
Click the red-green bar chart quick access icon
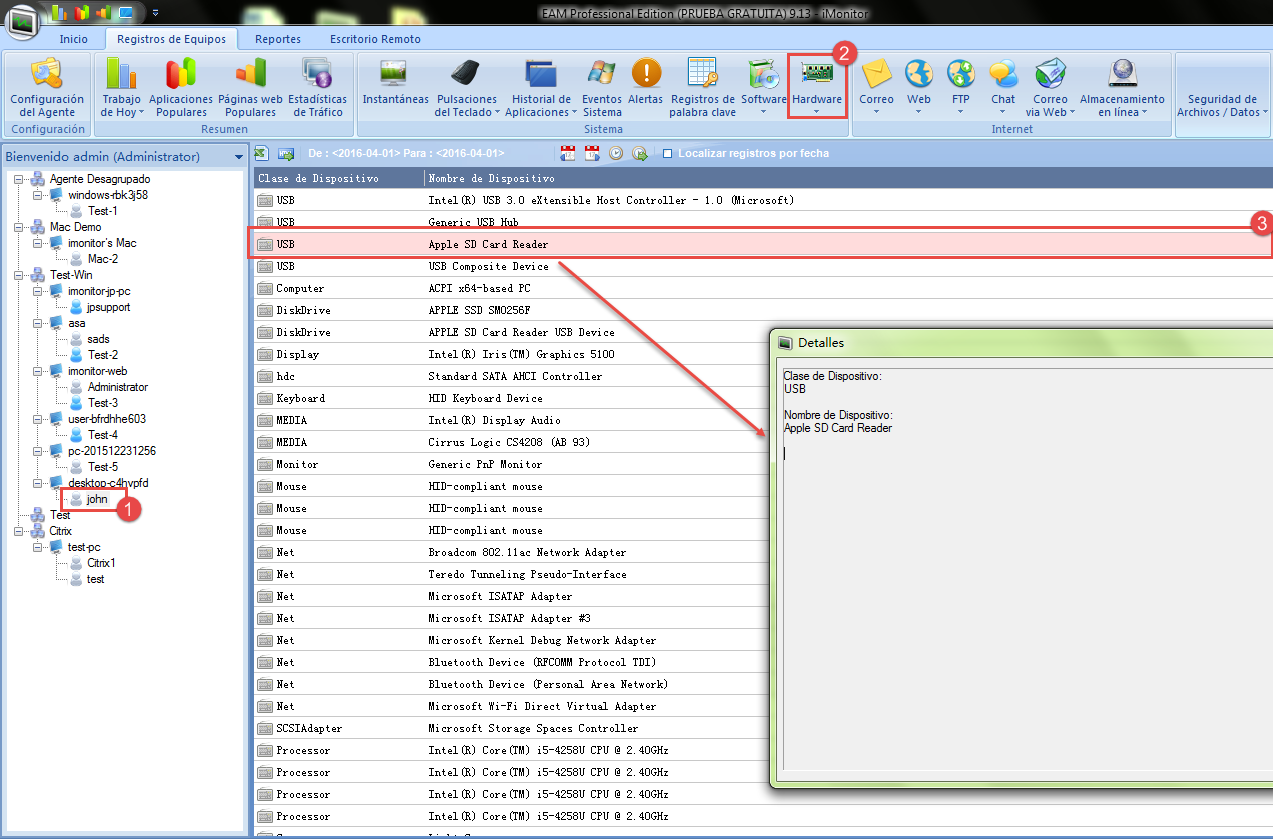[x=81, y=13]
